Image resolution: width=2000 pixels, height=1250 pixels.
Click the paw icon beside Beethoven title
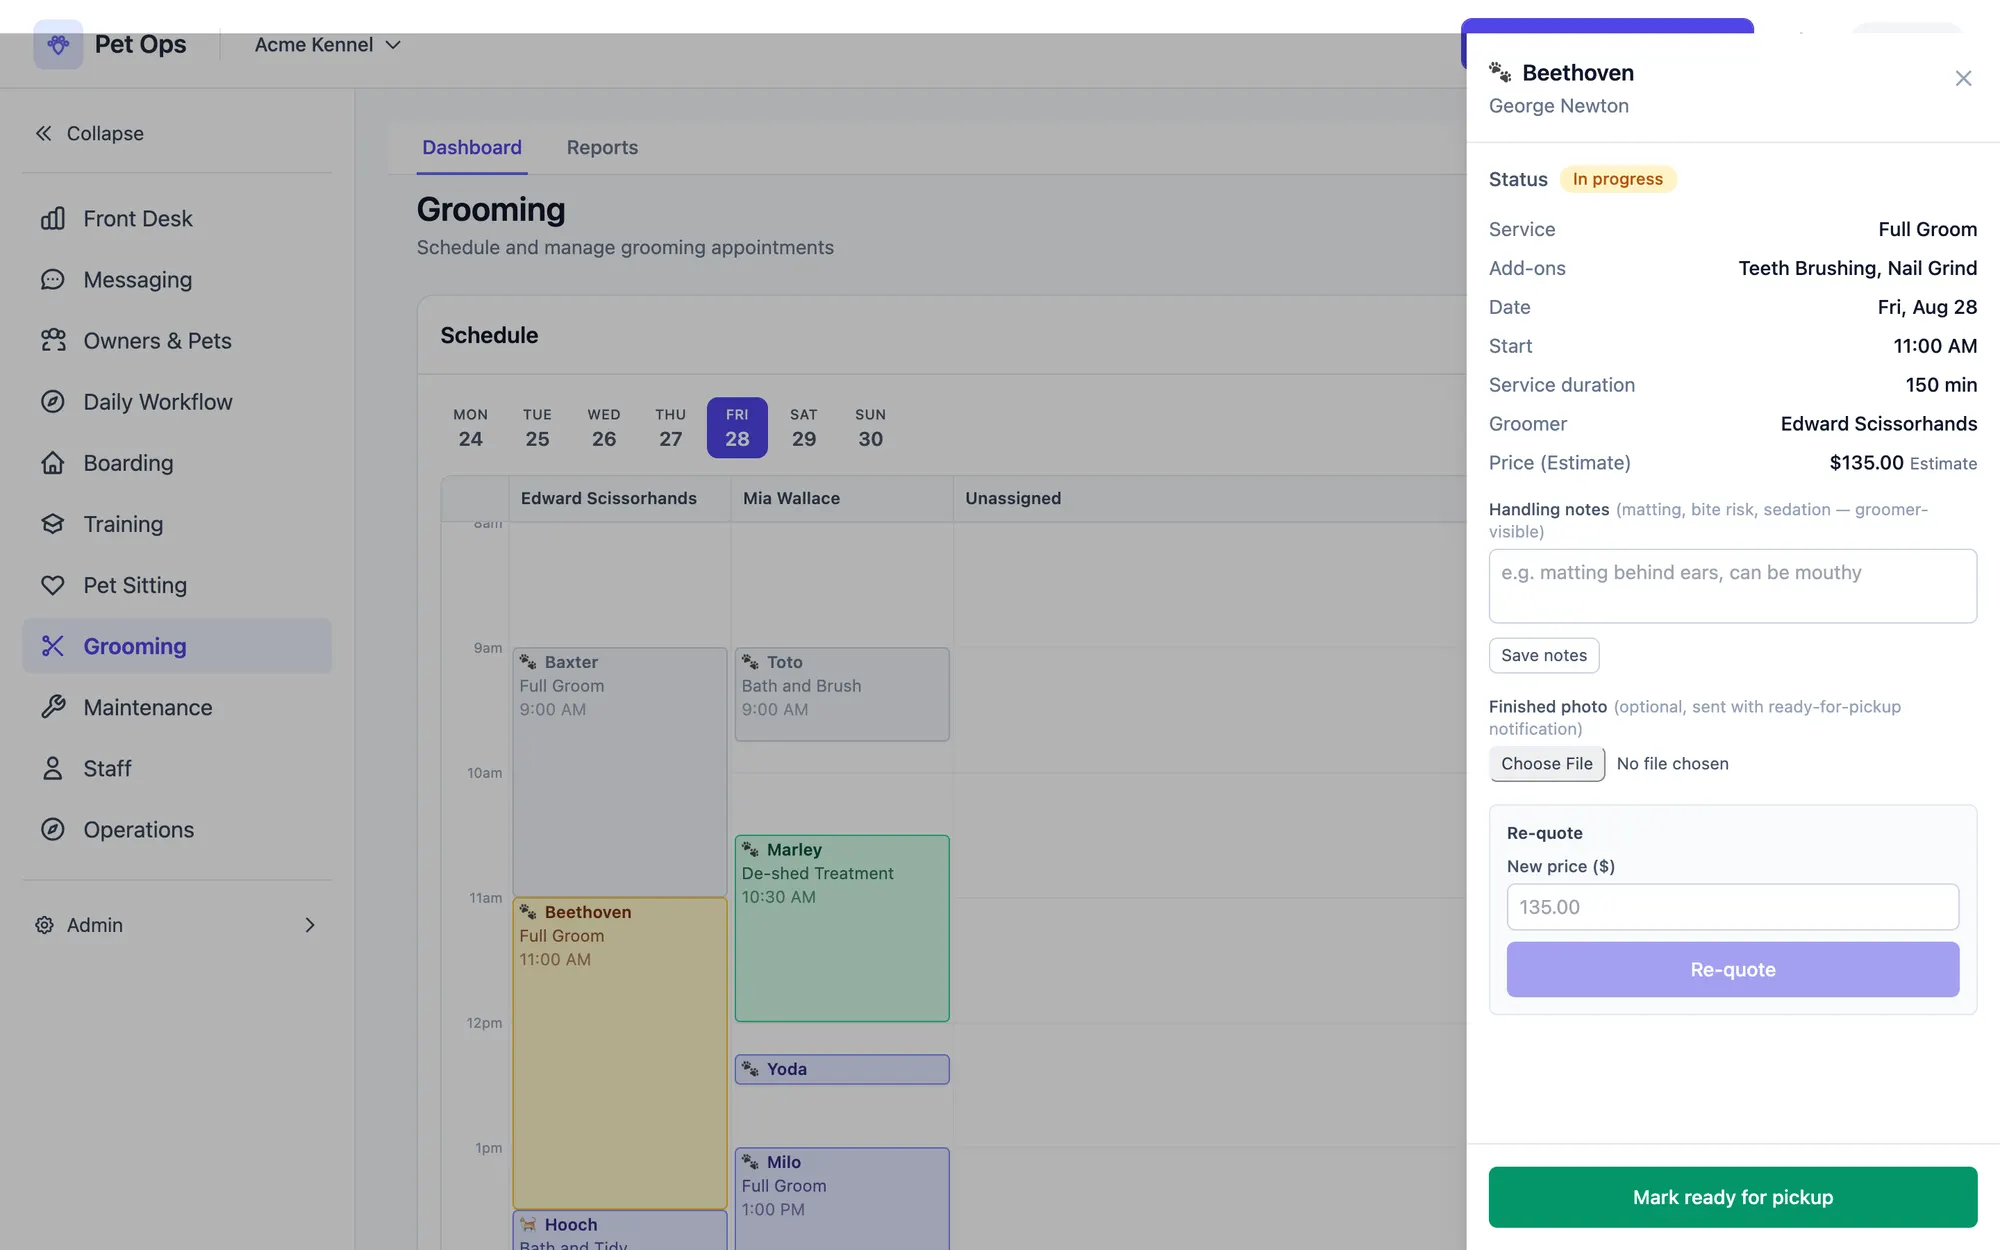coord(1500,72)
